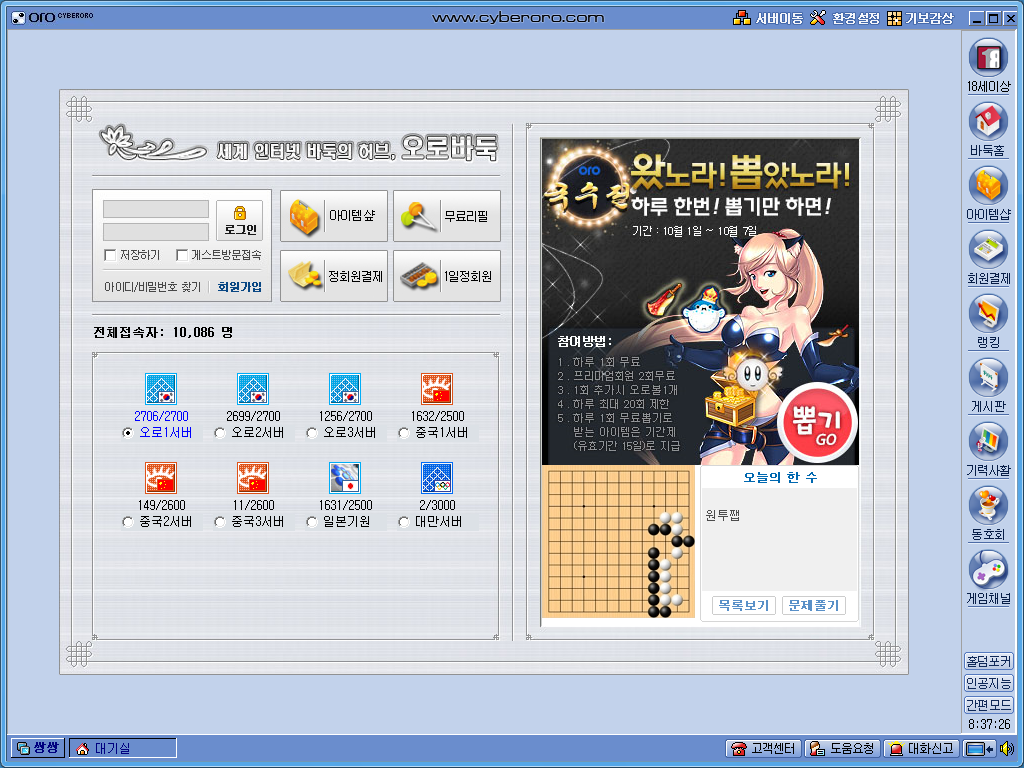Image resolution: width=1024 pixels, height=768 pixels.
Task: Select the 오로2서버 radio button
Action: (220, 433)
